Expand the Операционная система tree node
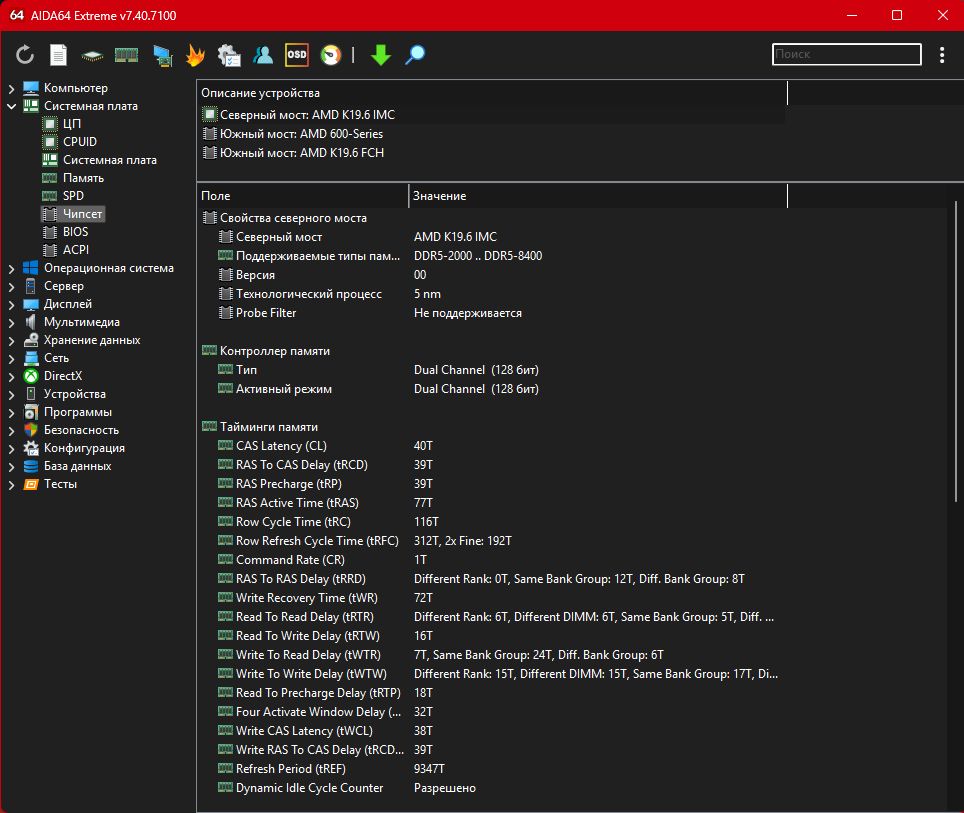The image size is (964, 813). click(11, 269)
